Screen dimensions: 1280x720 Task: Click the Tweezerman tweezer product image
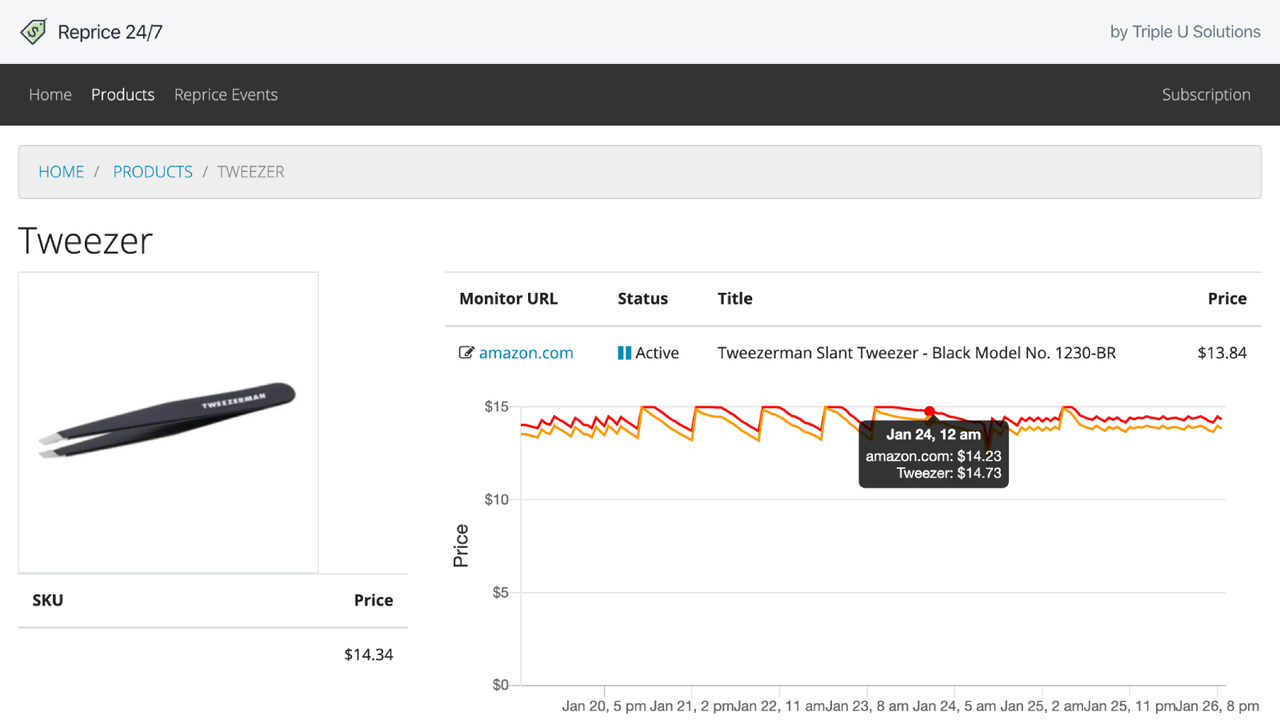168,422
